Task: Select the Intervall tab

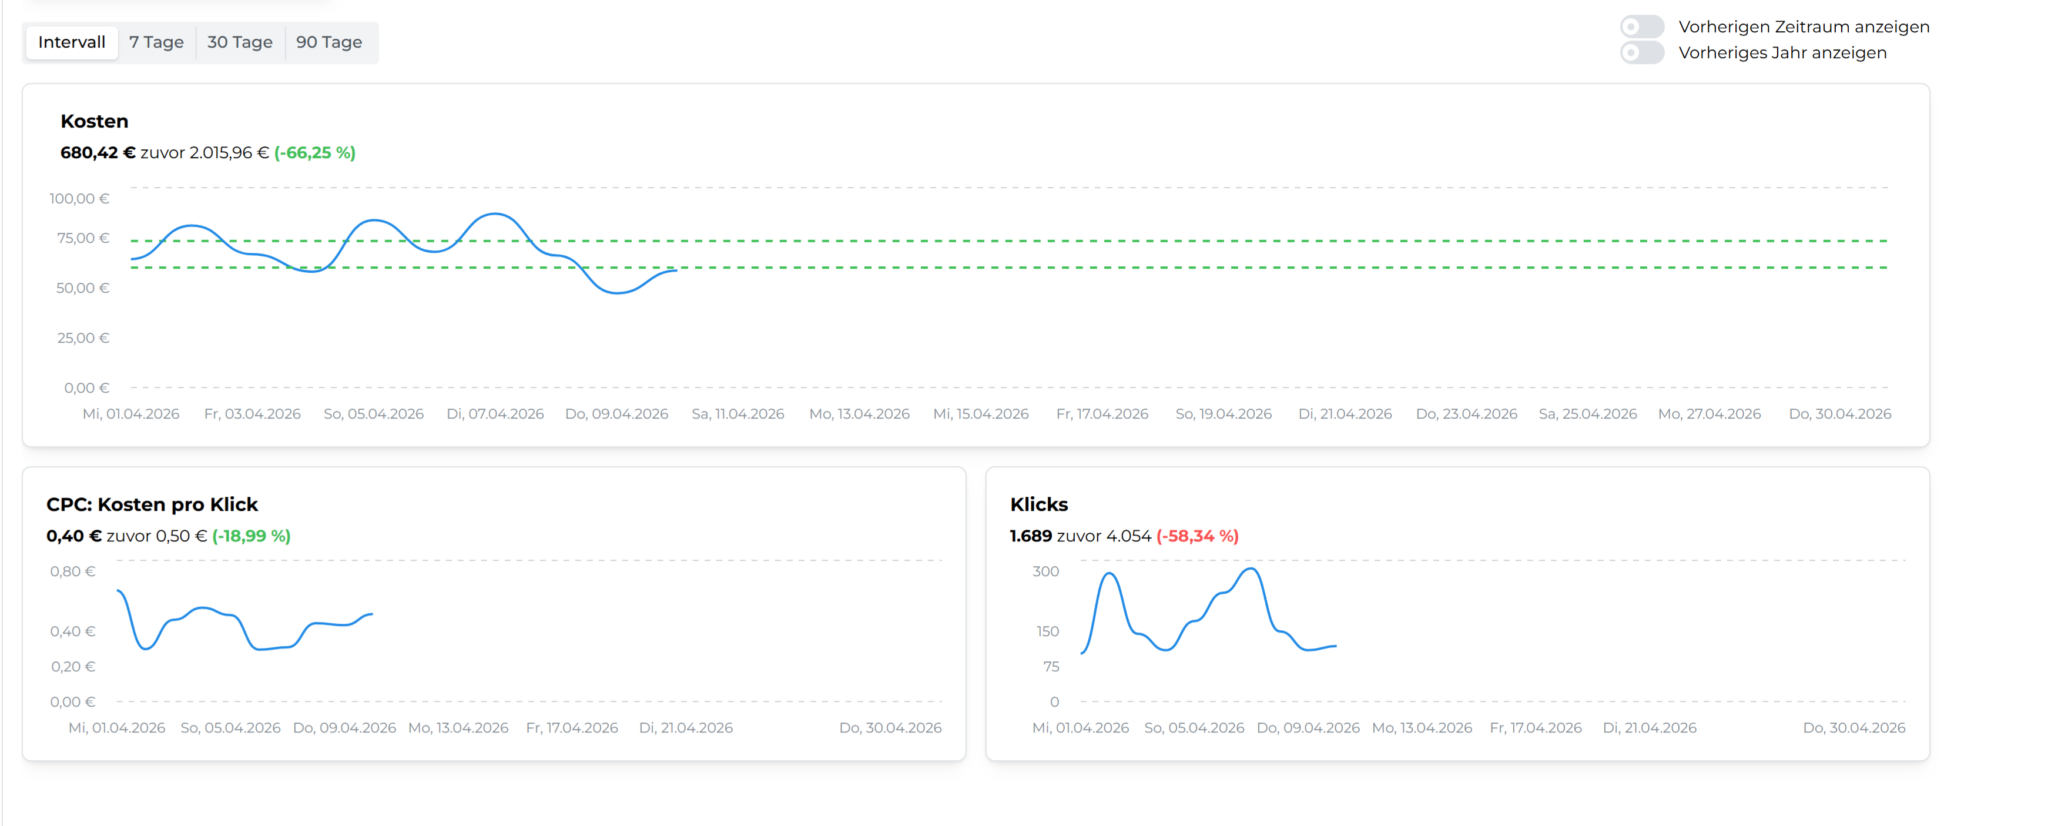Action: point(72,42)
